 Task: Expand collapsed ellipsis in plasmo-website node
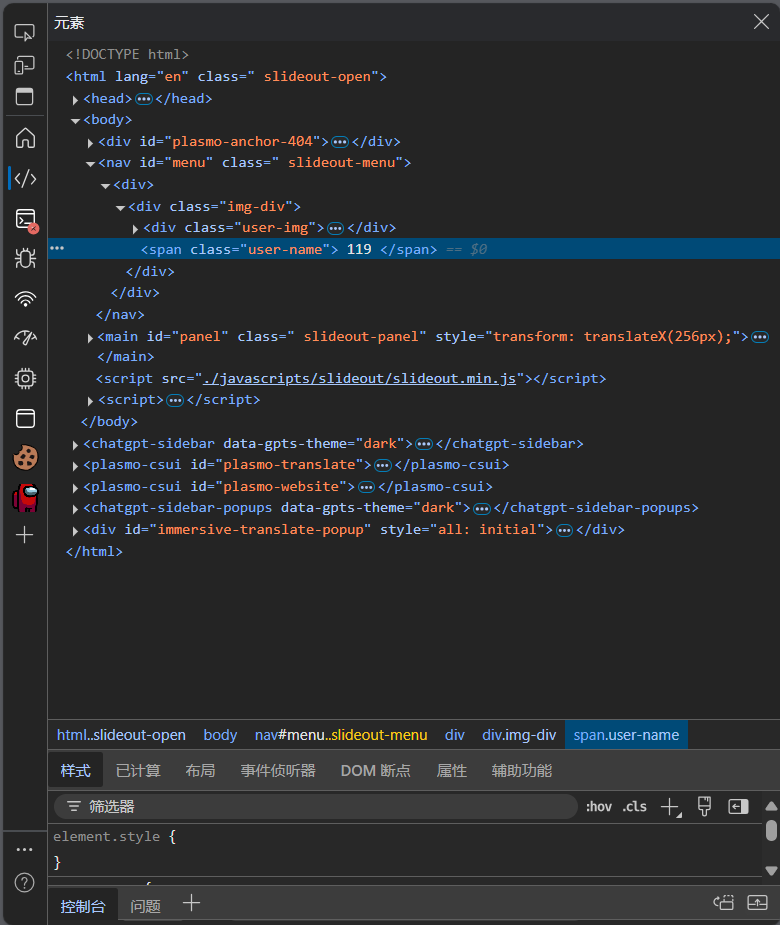366,487
